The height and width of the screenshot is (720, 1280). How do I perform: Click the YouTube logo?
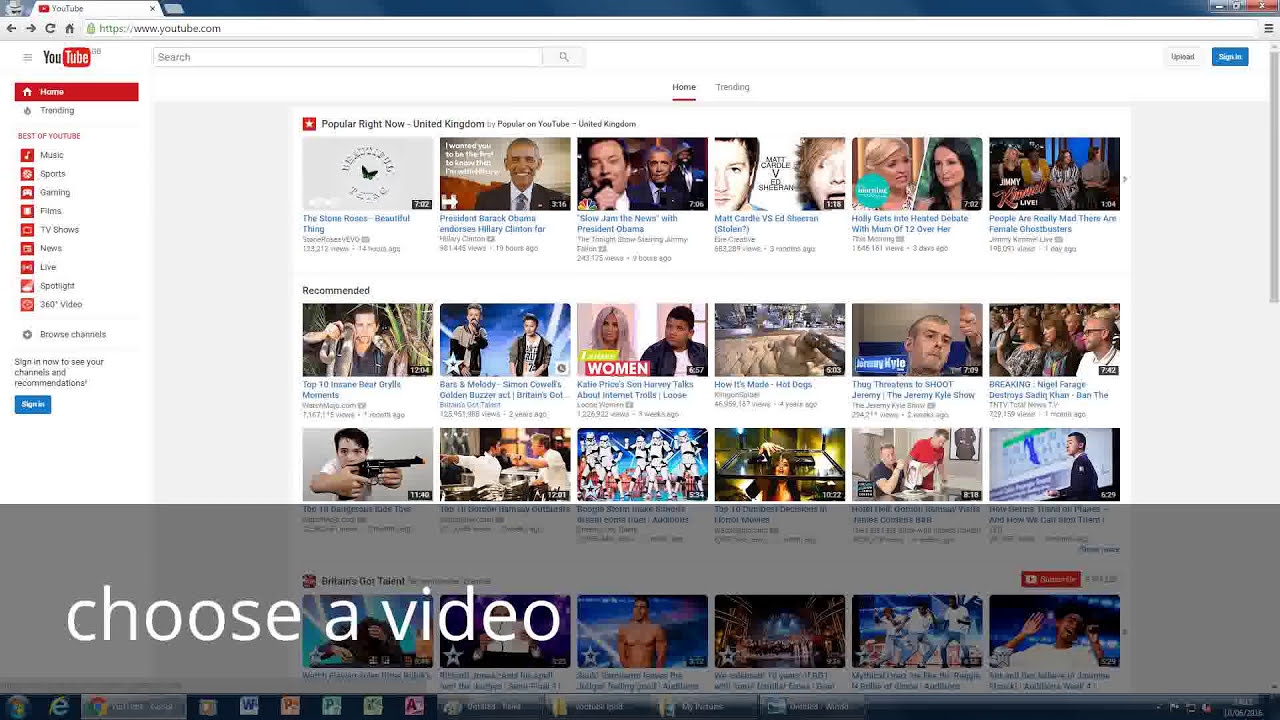(x=66, y=57)
